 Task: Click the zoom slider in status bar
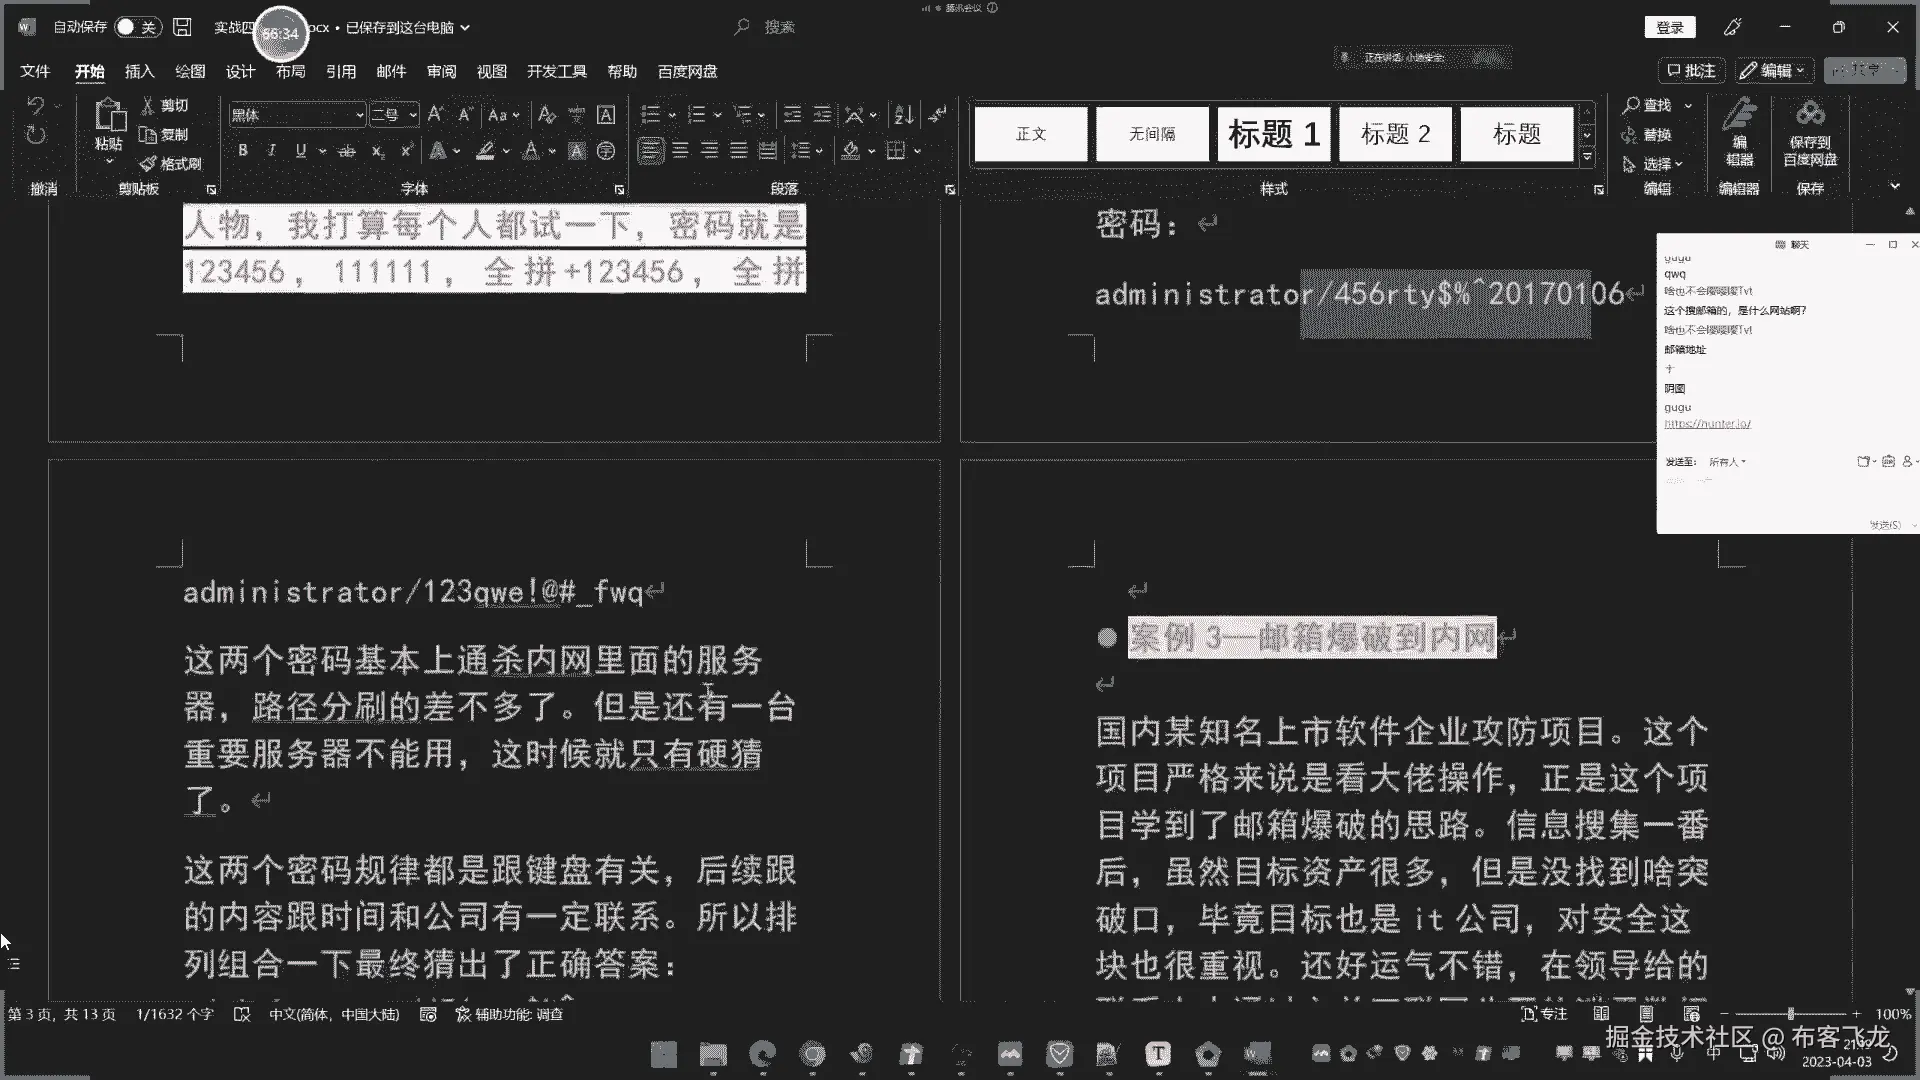click(1790, 1014)
